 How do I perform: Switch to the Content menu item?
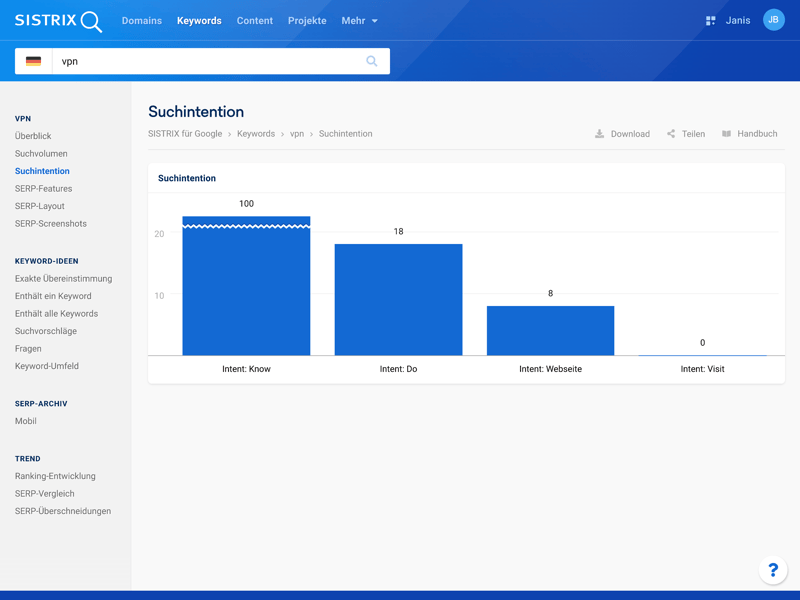(x=254, y=21)
